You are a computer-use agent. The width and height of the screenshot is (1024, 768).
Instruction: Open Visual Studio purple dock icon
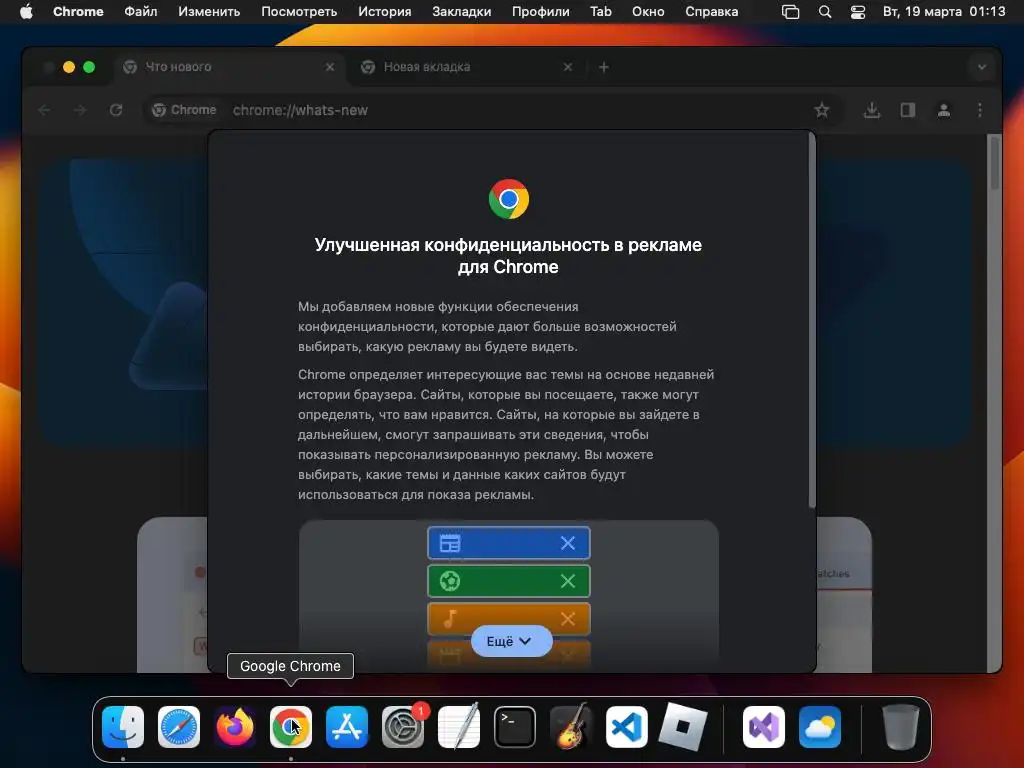pos(764,727)
